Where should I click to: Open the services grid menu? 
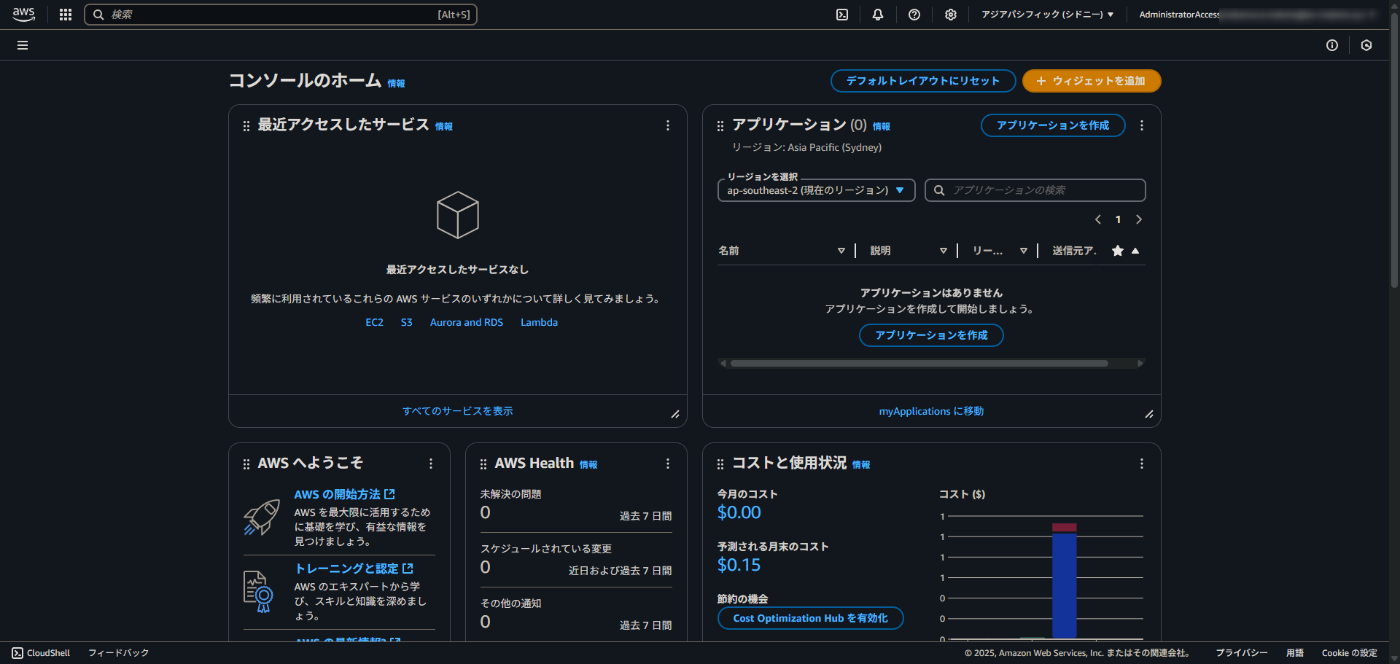click(66, 15)
